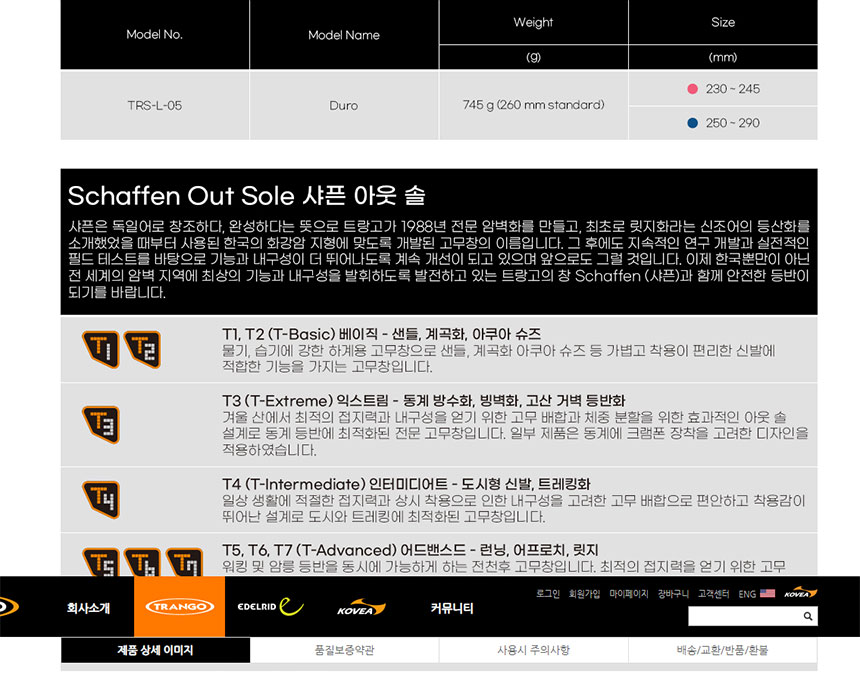The width and height of the screenshot is (860, 691).
Task: Click the 로그인 link
Action: click(x=548, y=594)
